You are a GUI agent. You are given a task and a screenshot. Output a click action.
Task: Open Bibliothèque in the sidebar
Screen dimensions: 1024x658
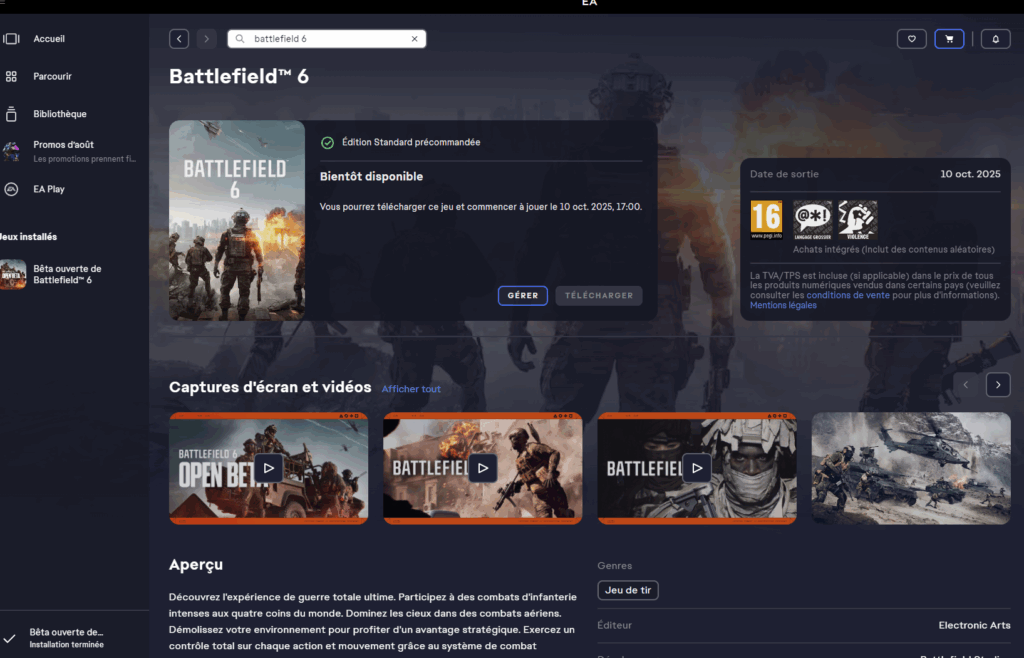59,114
